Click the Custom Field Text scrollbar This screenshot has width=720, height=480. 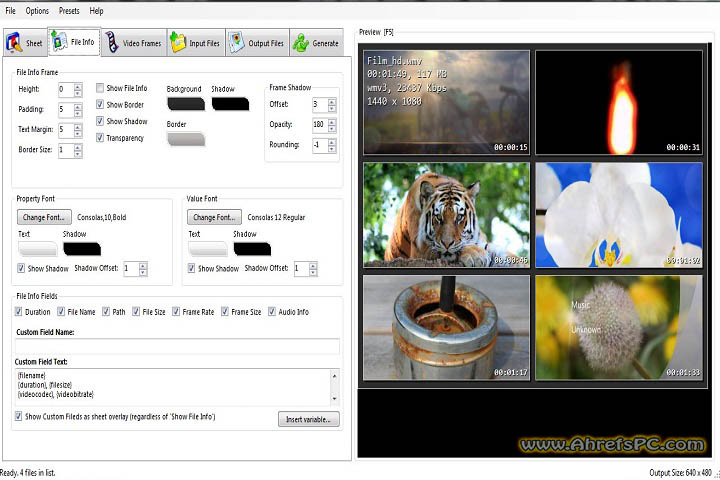pos(335,387)
